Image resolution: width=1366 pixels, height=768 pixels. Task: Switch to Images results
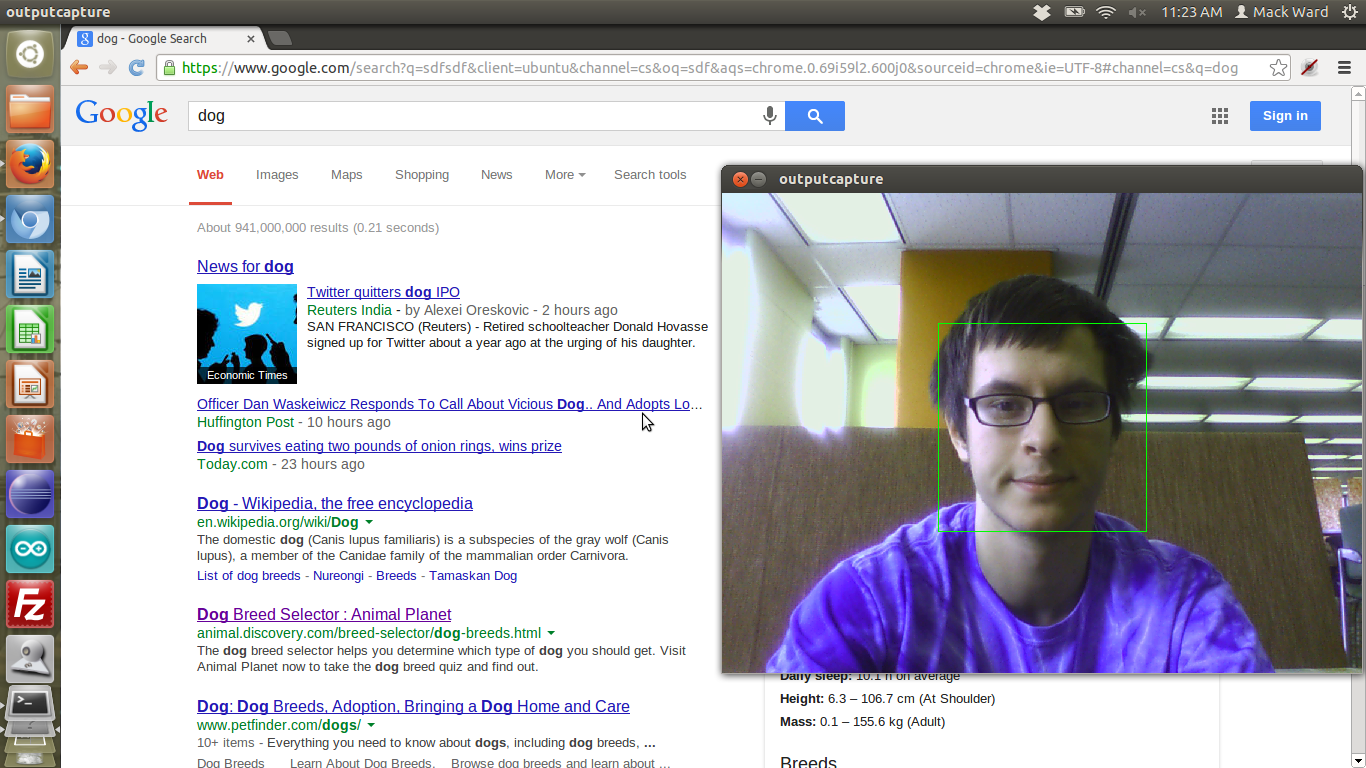(x=277, y=174)
